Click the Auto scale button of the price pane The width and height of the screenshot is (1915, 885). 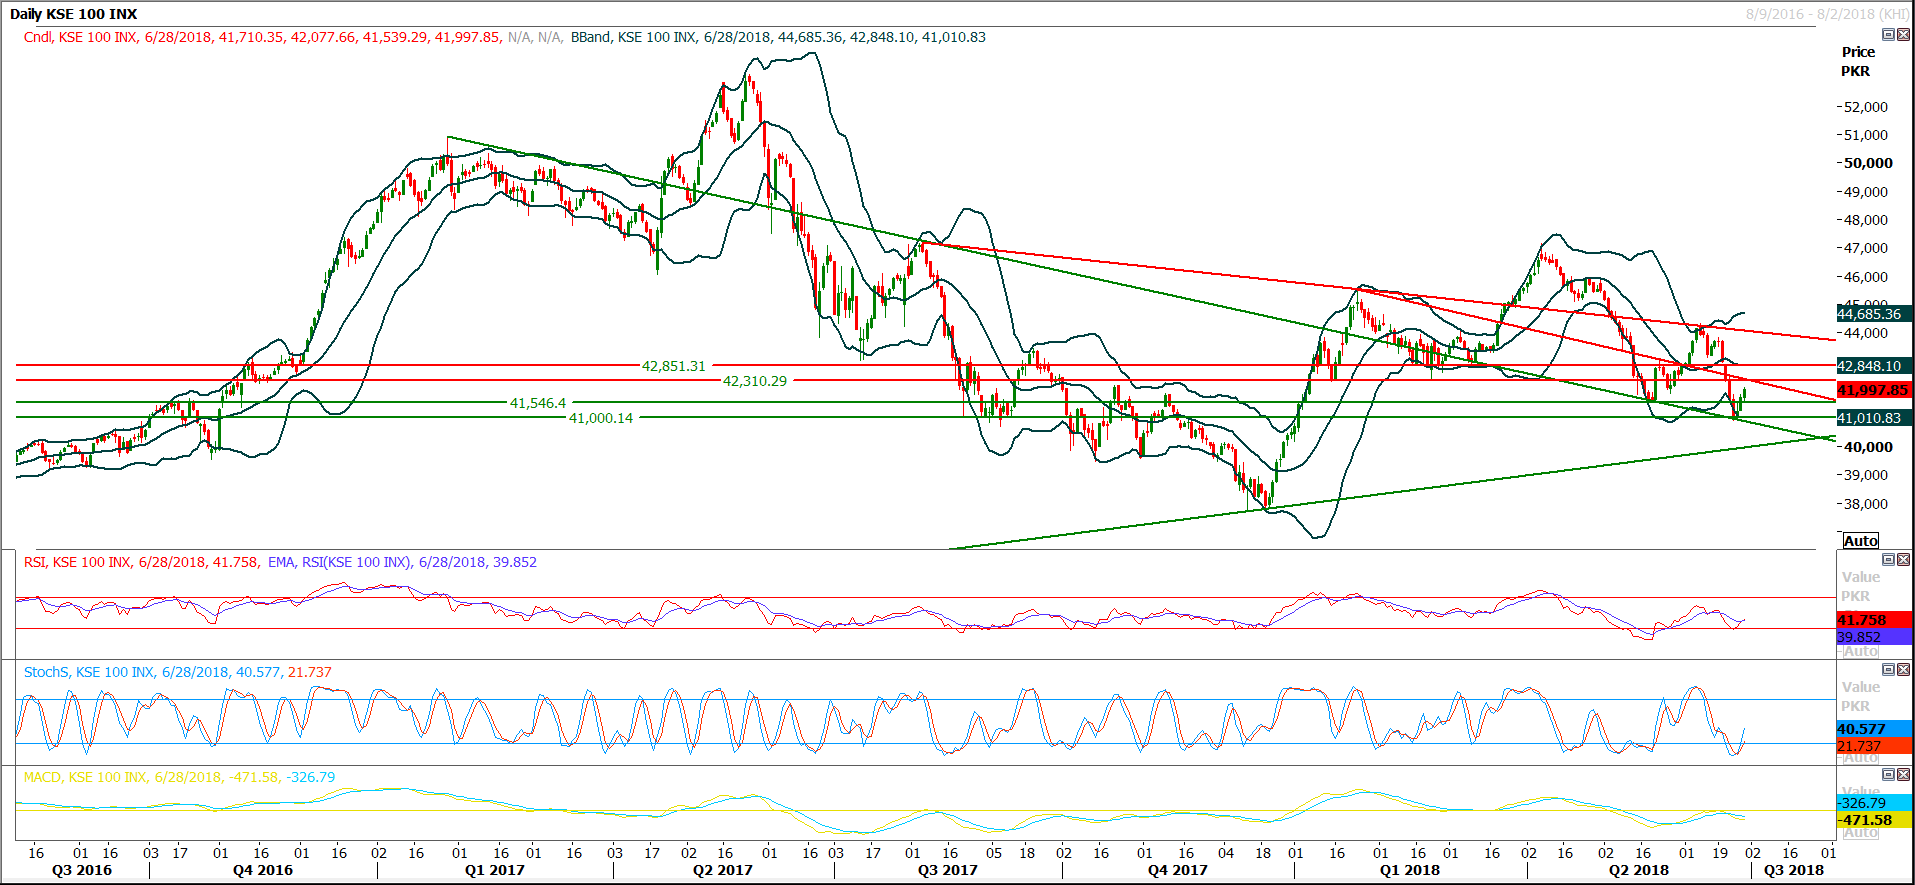click(x=1861, y=540)
